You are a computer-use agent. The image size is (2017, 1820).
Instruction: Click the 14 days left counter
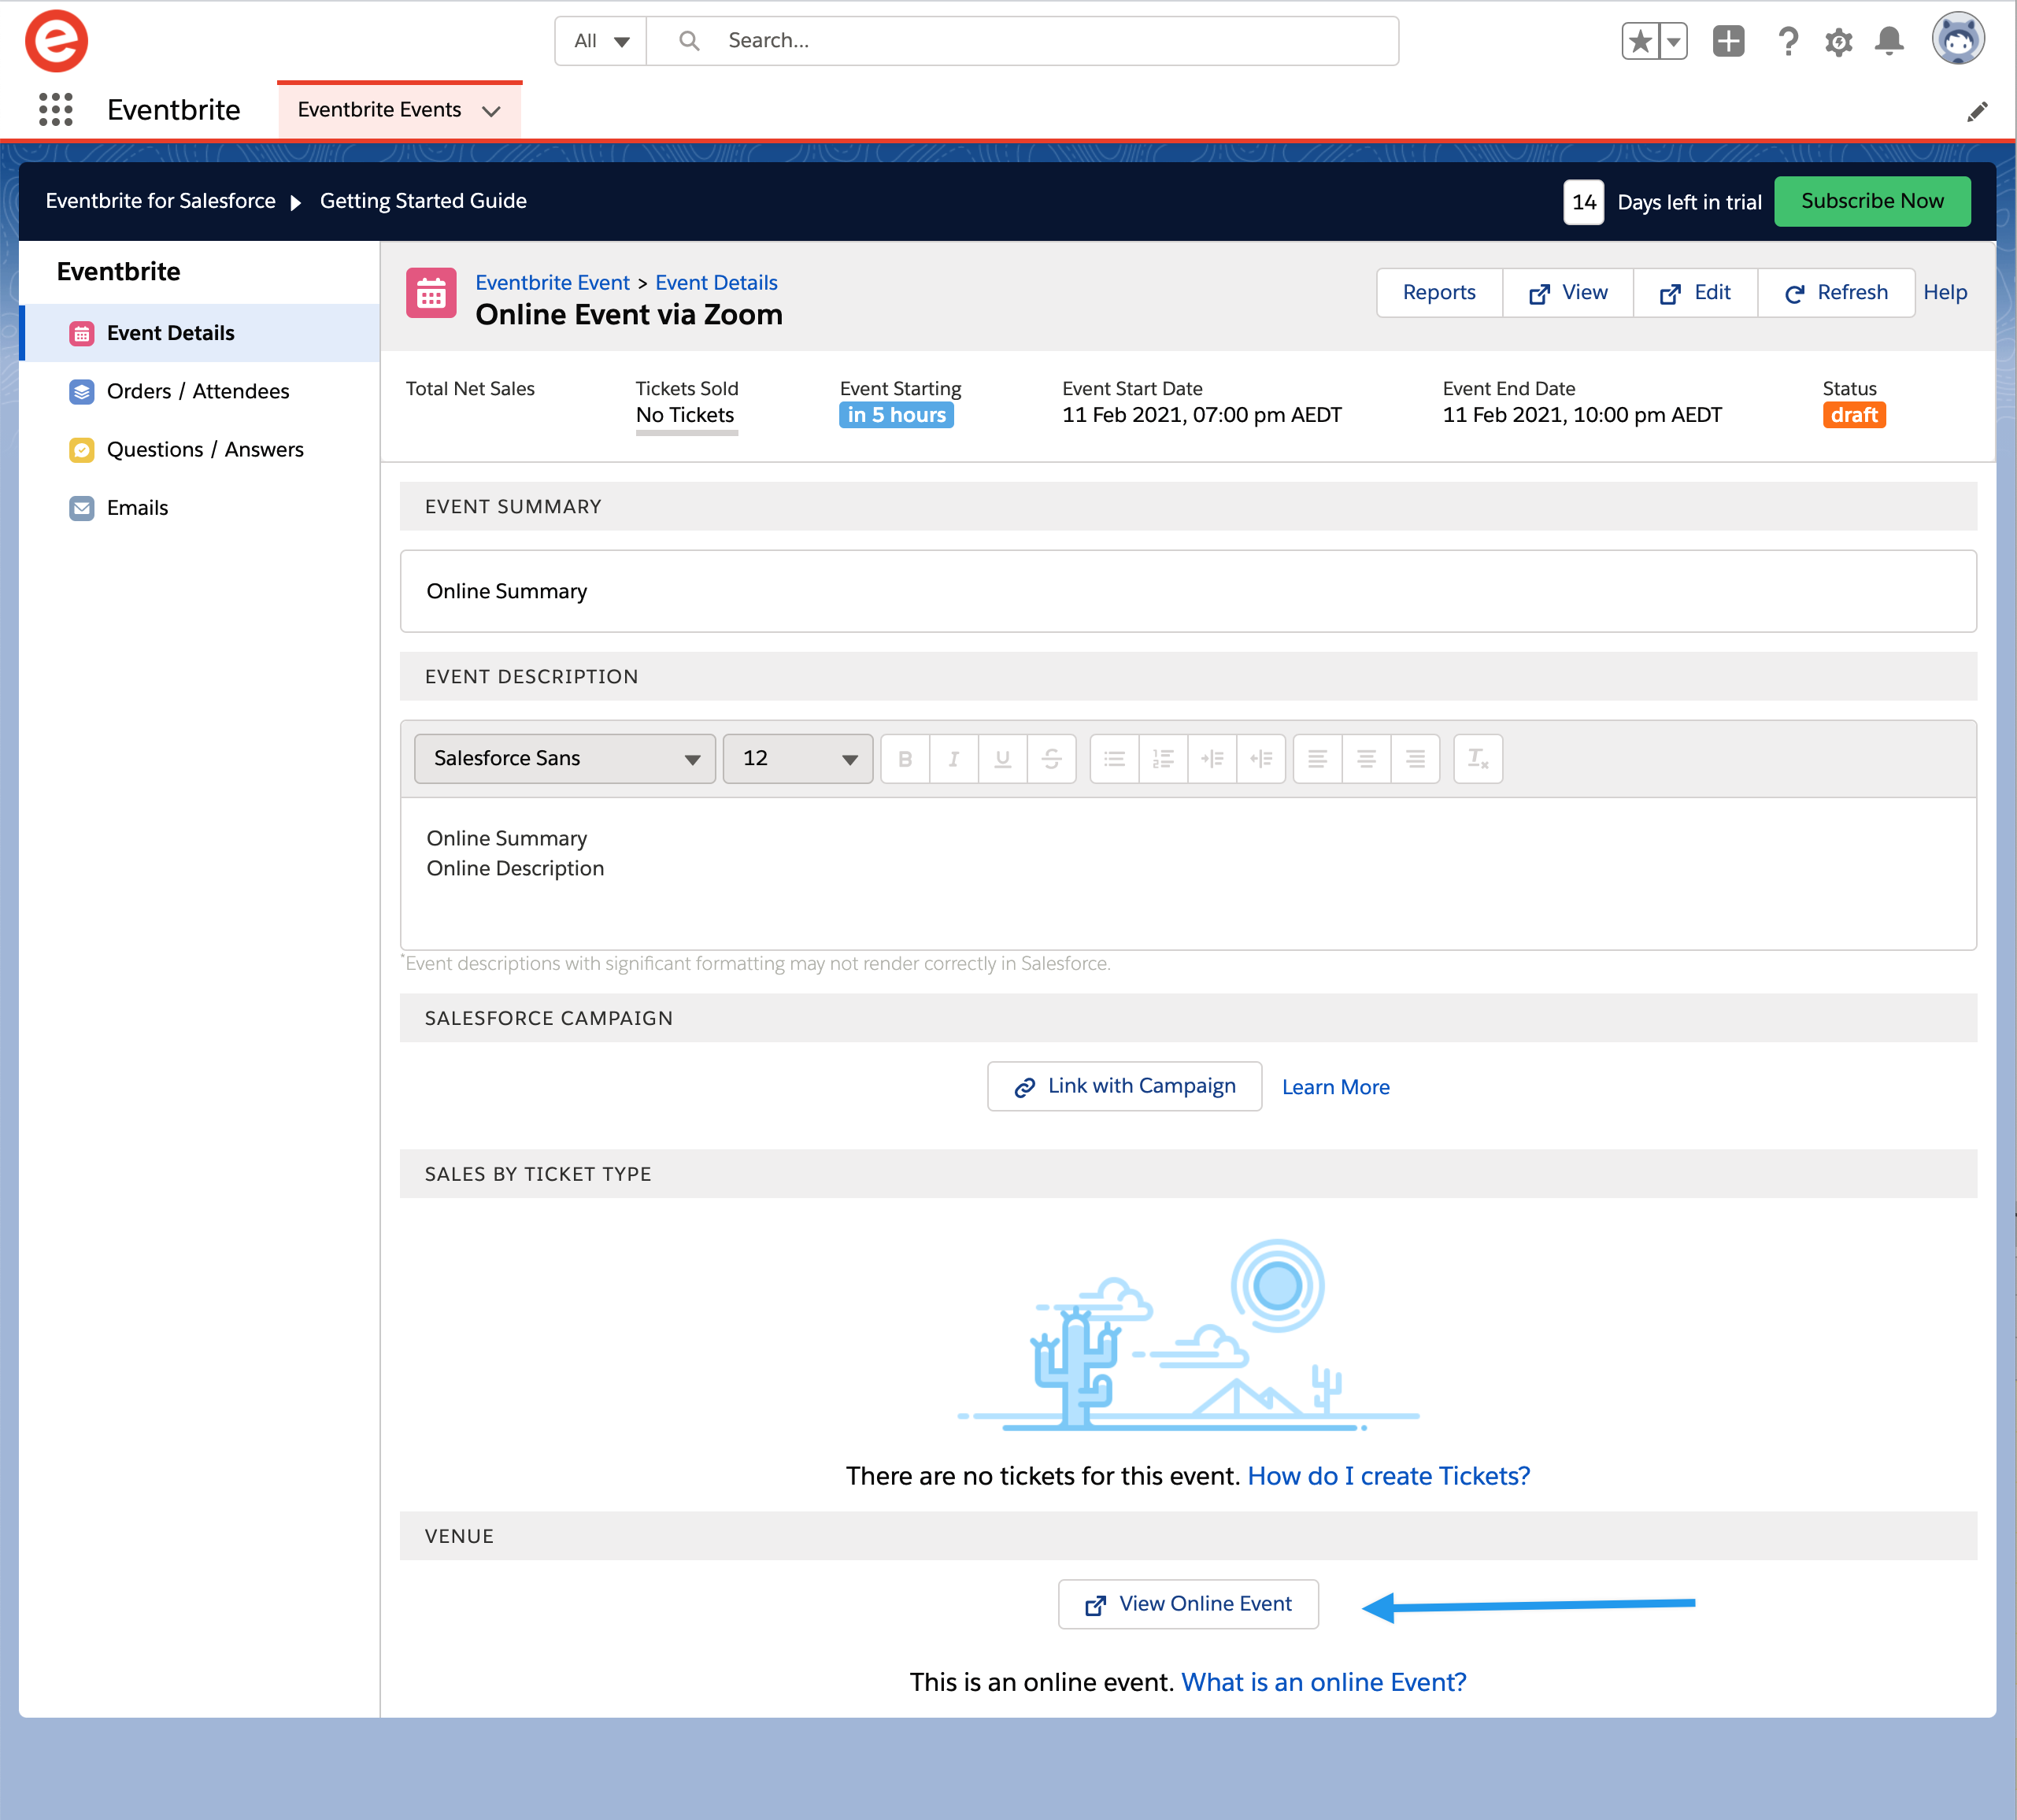pos(1584,202)
